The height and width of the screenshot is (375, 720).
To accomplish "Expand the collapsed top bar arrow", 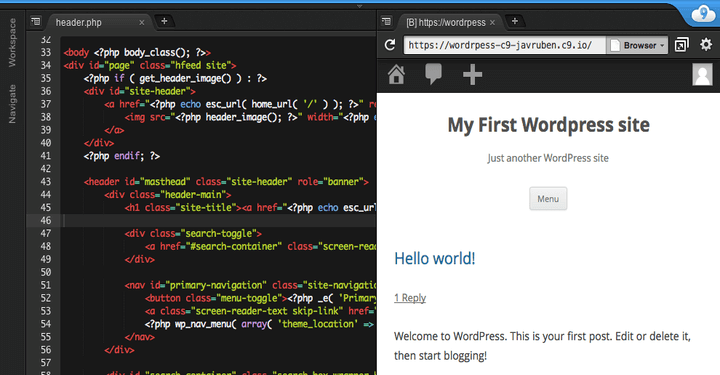I will 360,6.
